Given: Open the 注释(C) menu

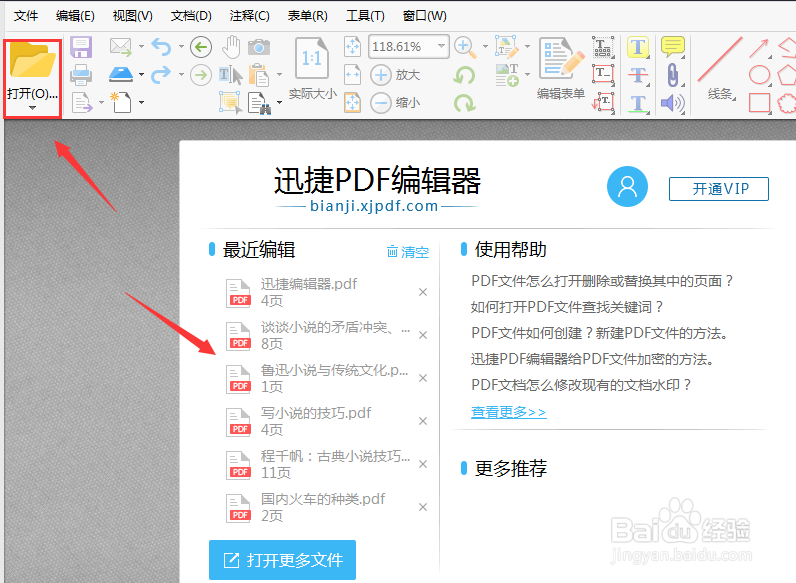Looking at the screenshot, I should pos(249,16).
